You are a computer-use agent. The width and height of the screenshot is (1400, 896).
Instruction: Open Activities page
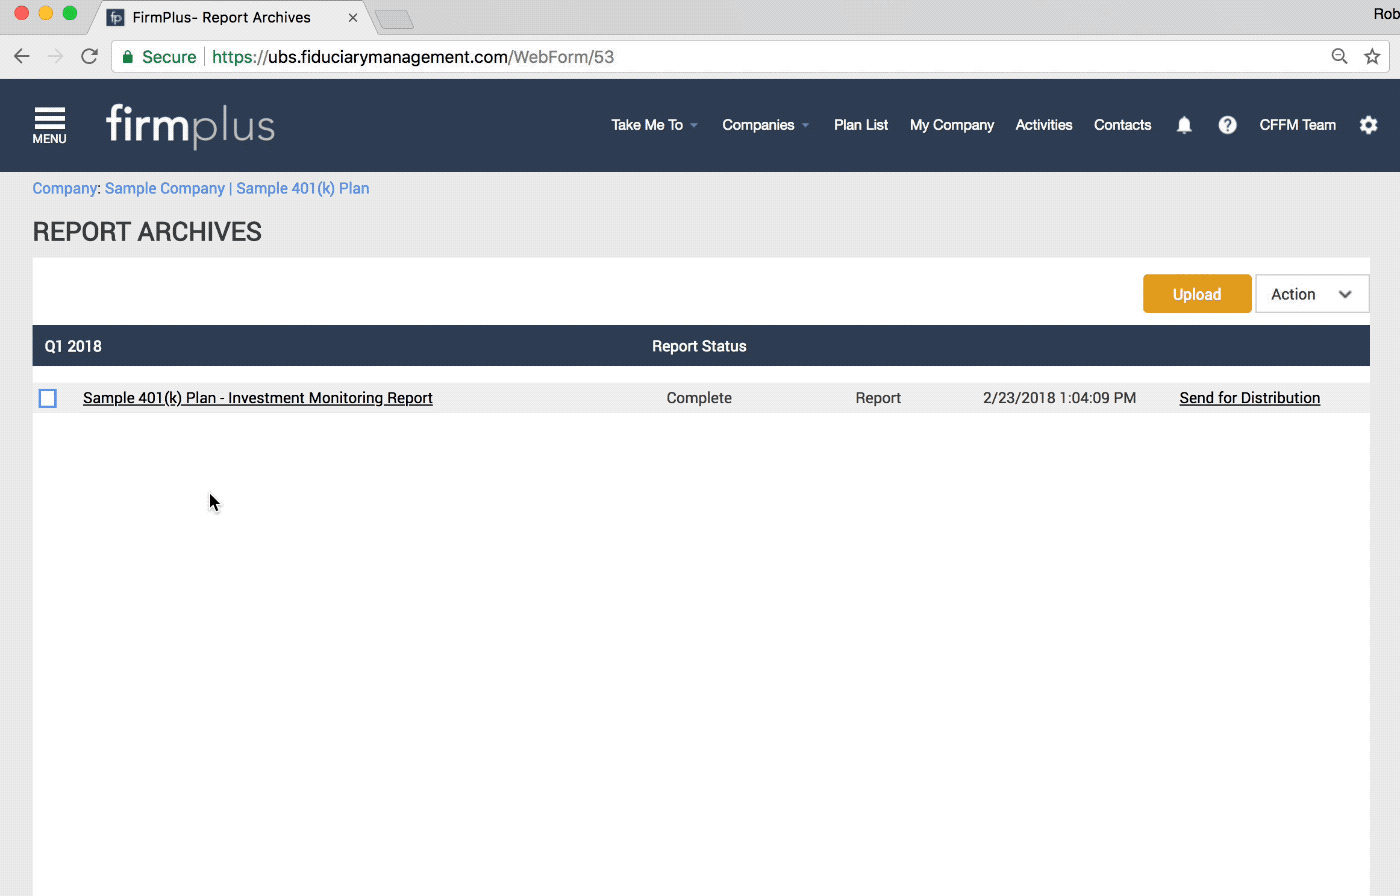(x=1044, y=125)
